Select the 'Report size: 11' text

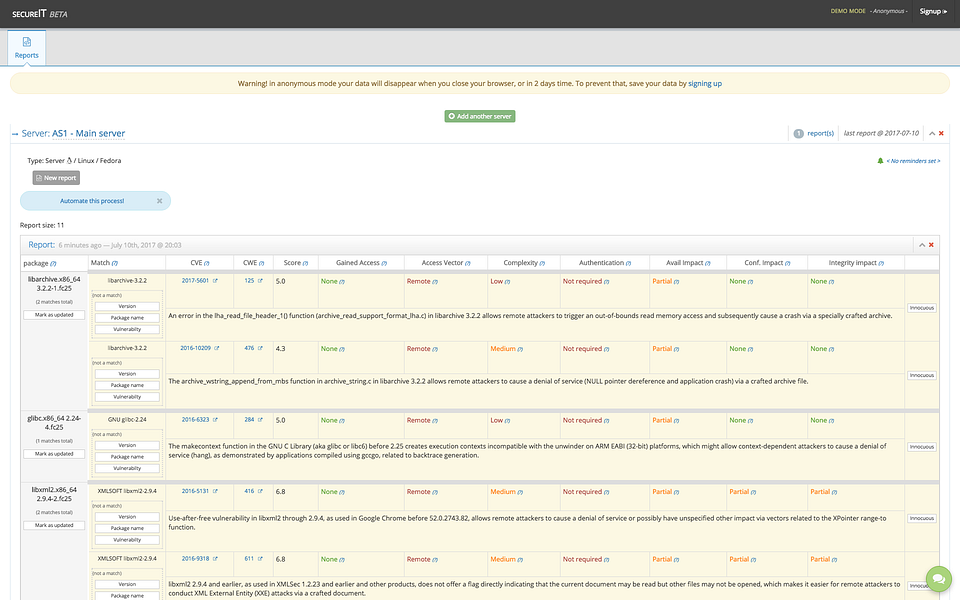pos(42,225)
